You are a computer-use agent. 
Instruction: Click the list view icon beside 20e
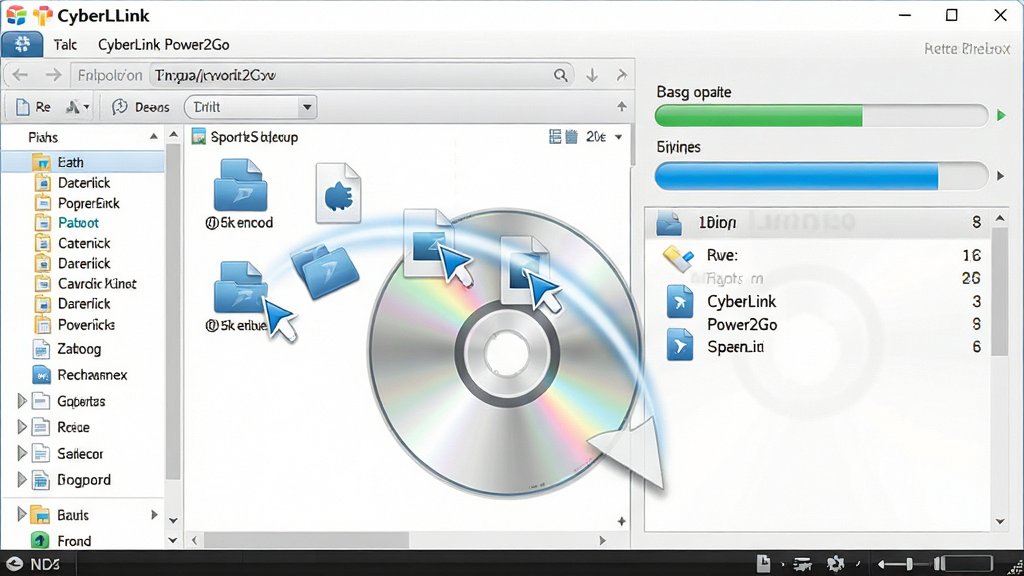555,136
